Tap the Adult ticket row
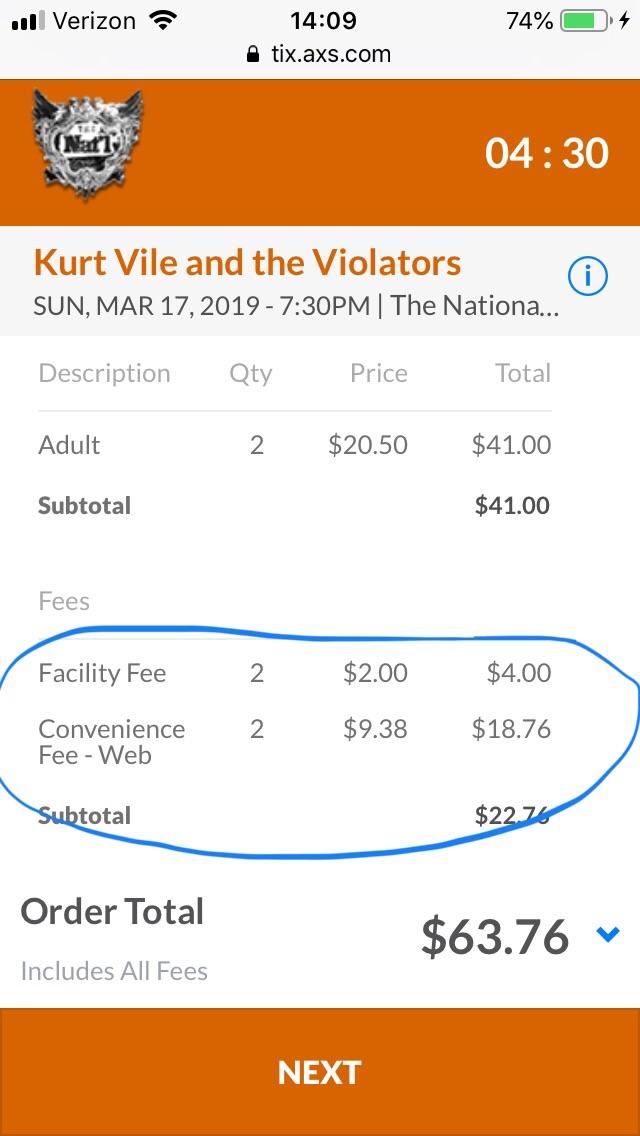 pyautogui.click(x=69, y=445)
